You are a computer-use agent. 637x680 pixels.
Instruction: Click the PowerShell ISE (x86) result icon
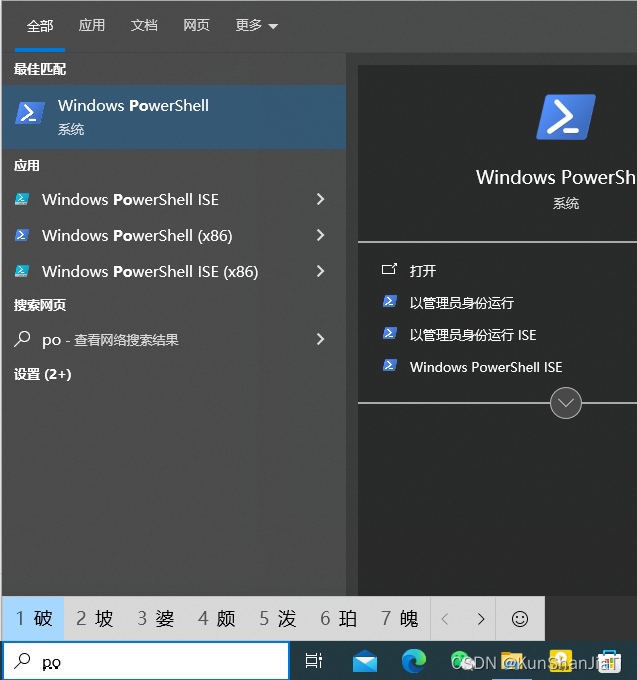[x=22, y=271]
